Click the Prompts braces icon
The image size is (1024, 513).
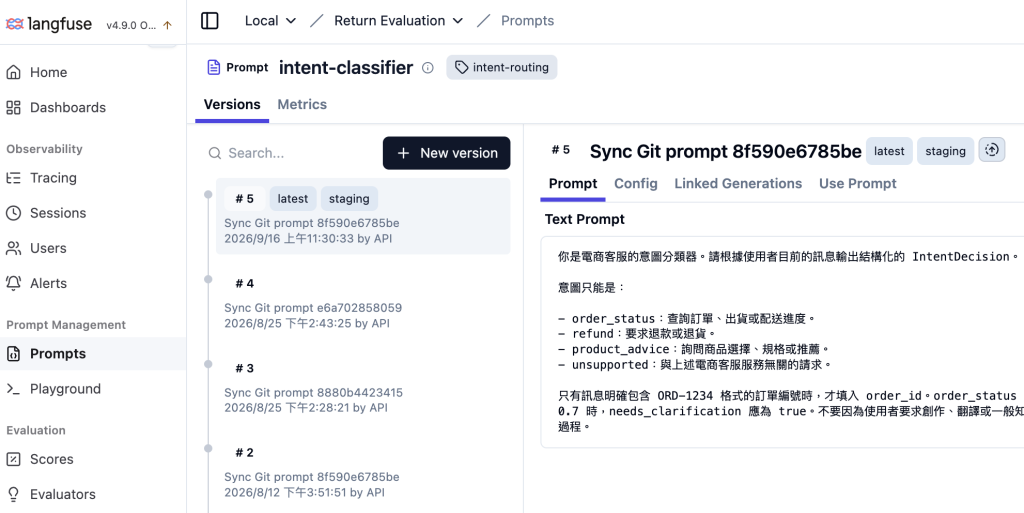[13, 354]
